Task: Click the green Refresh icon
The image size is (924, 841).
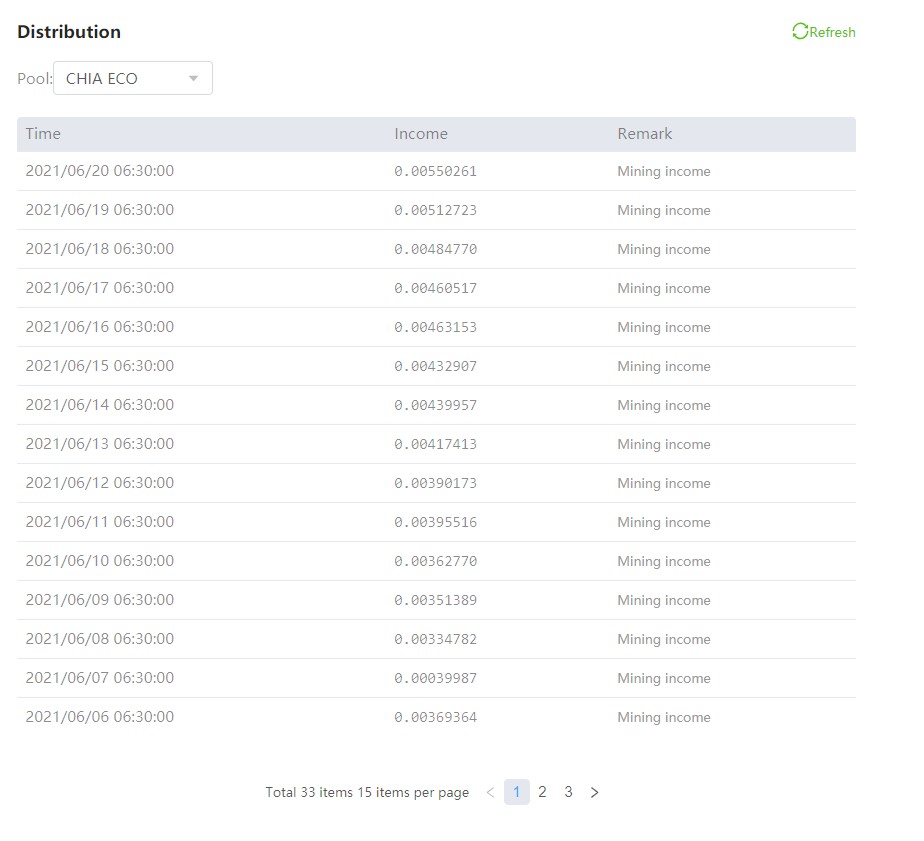Action: point(800,31)
